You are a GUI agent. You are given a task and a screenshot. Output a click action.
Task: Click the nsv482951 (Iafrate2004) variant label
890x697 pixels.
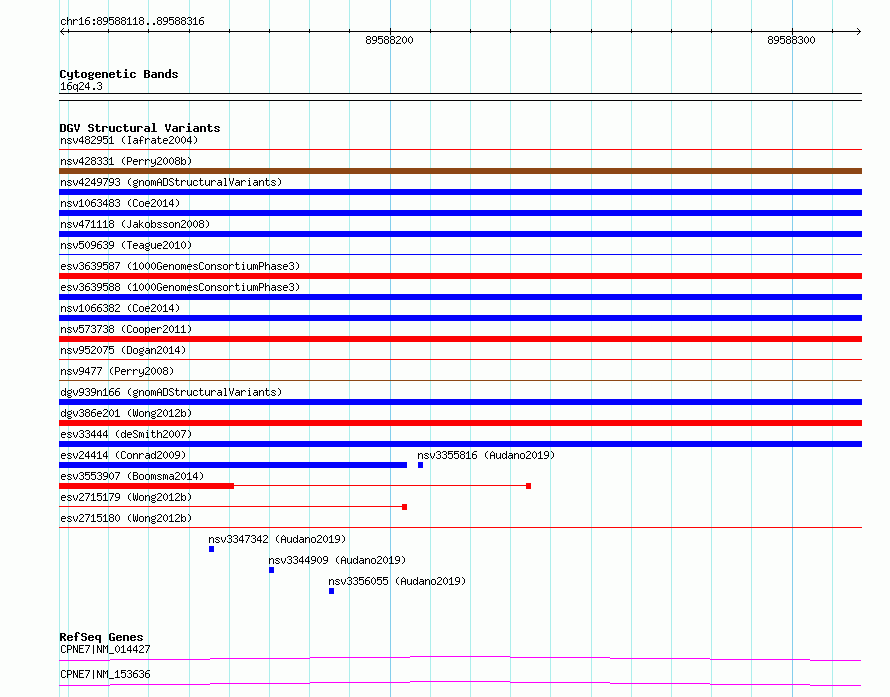pos(129,140)
